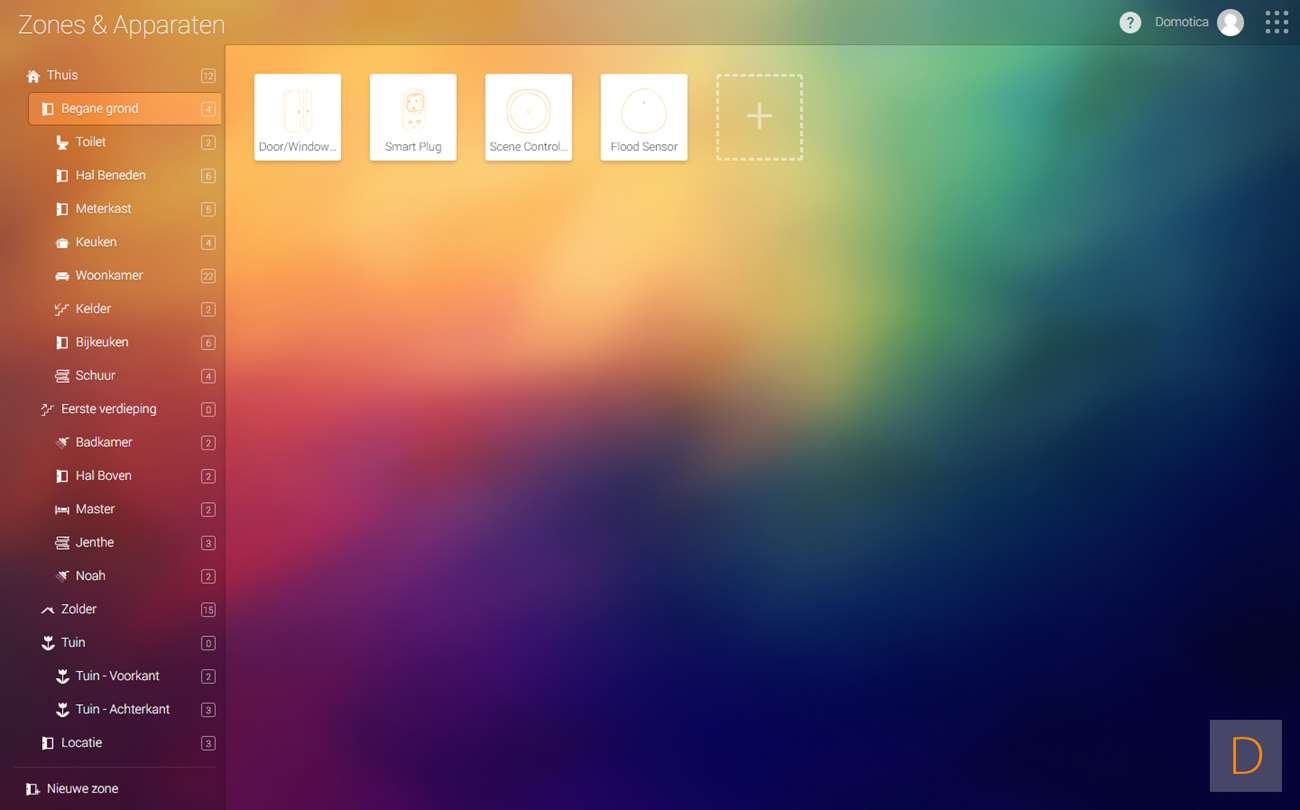Click the Nieuwe zone button

click(82, 789)
